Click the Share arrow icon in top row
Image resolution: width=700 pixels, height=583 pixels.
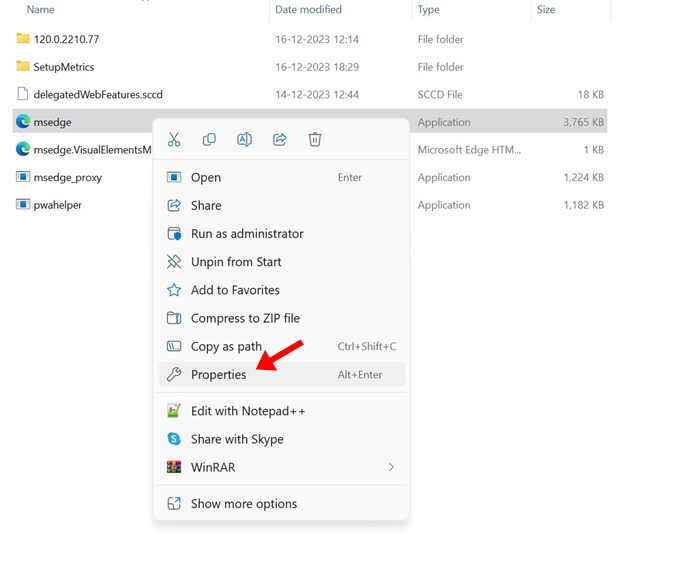(279, 139)
